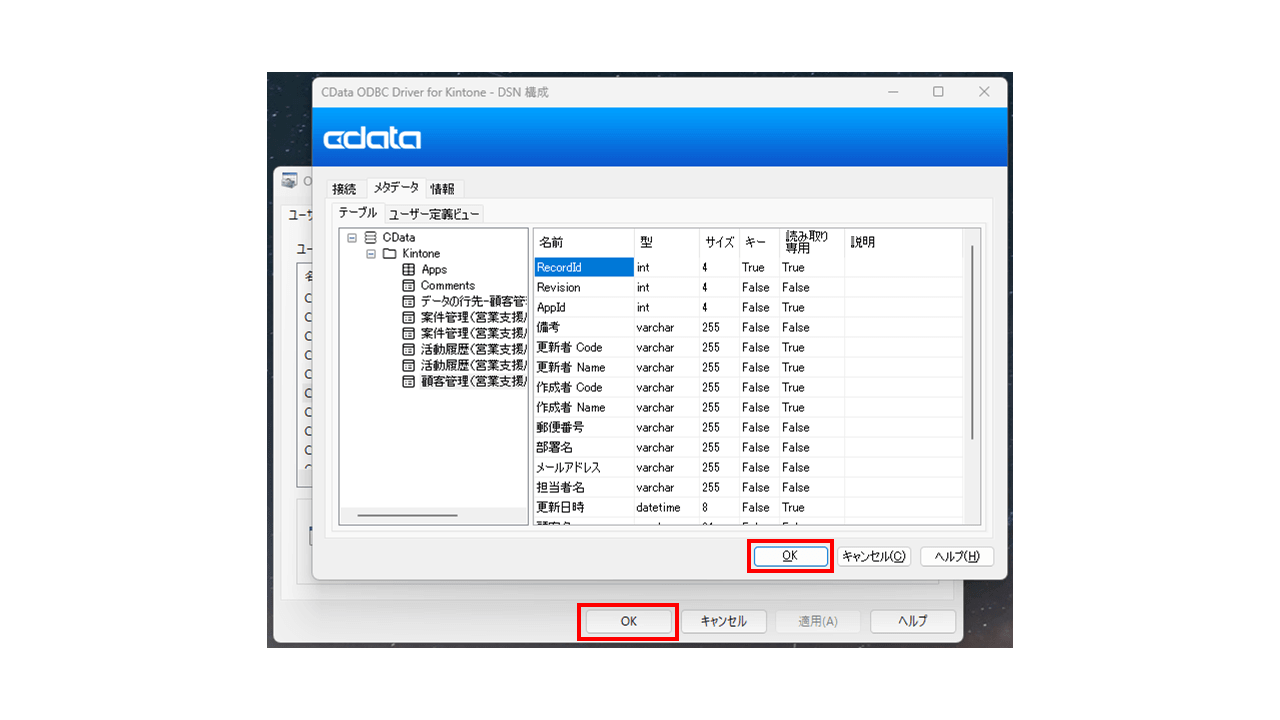The height and width of the screenshot is (720, 1280).
Task: Select the 更新者 Name row
Action: click(x=748, y=367)
